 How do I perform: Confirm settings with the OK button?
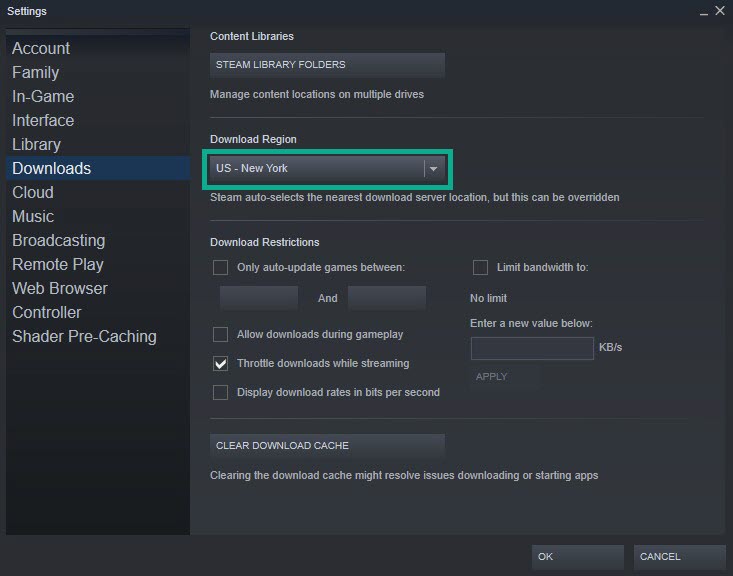coord(578,557)
